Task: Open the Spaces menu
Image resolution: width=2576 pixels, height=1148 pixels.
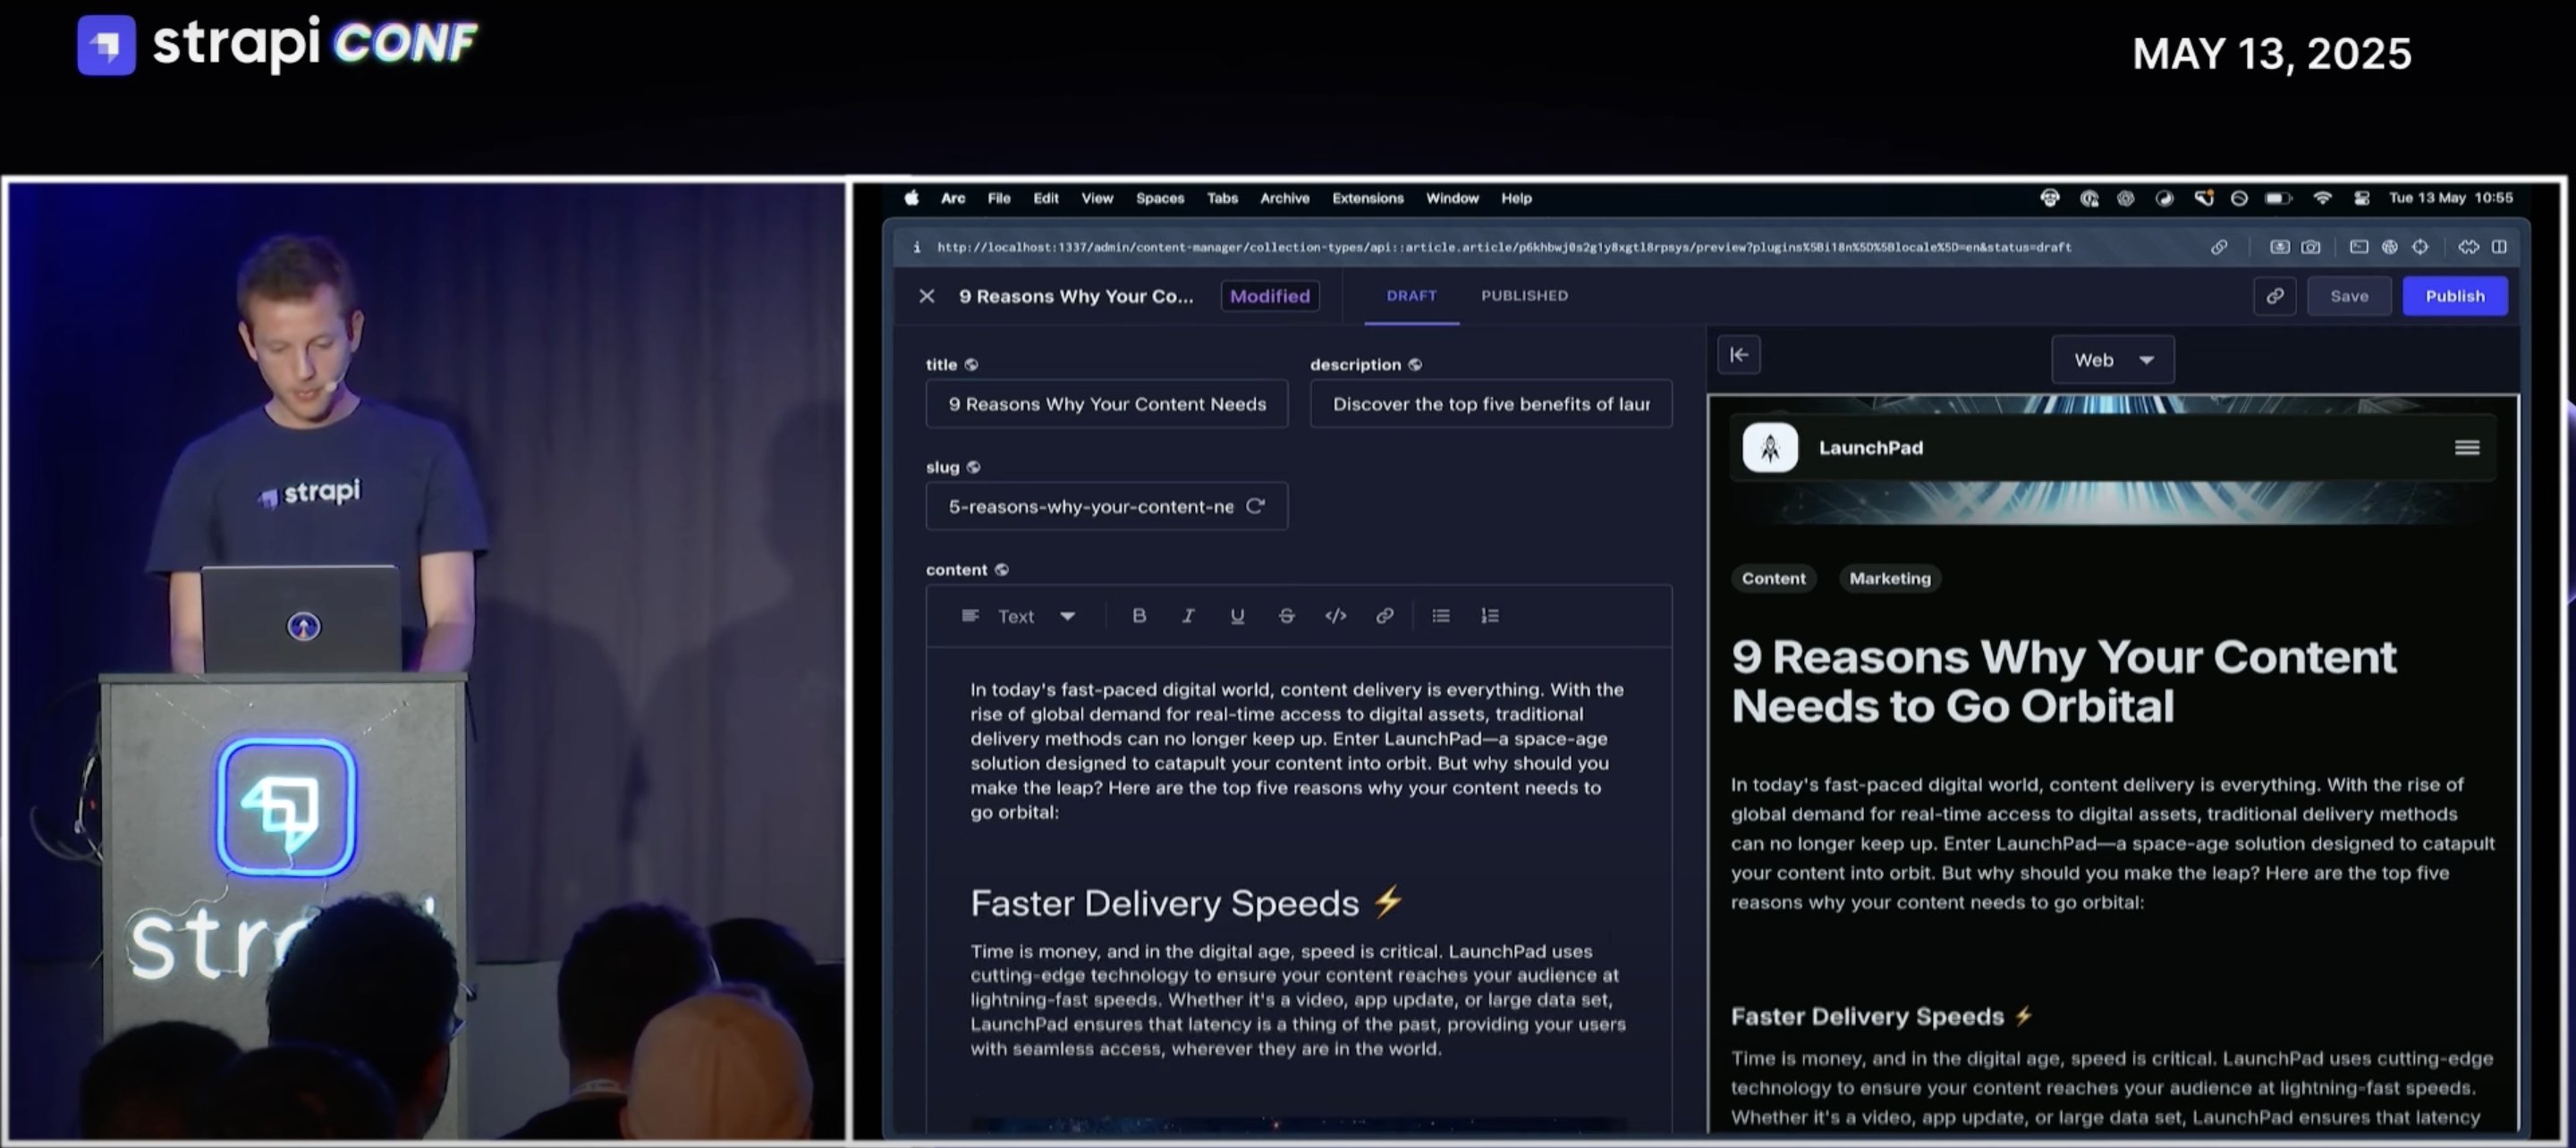Action: click(1160, 198)
